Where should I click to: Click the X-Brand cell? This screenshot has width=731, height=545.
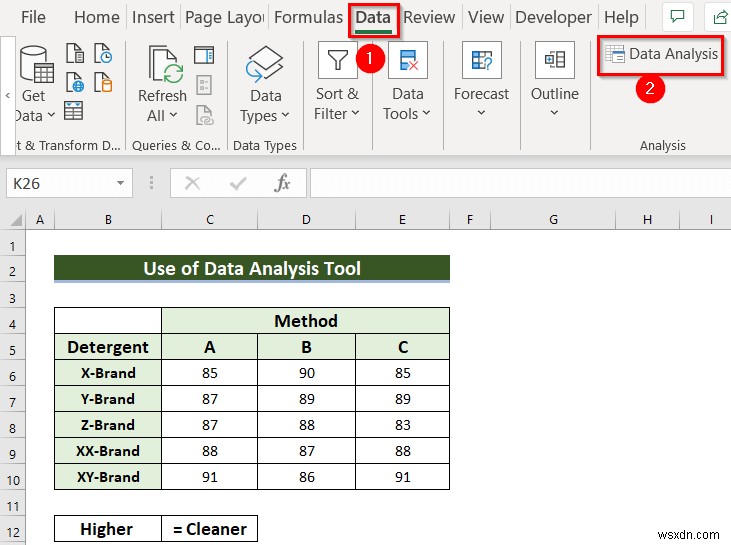(108, 373)
